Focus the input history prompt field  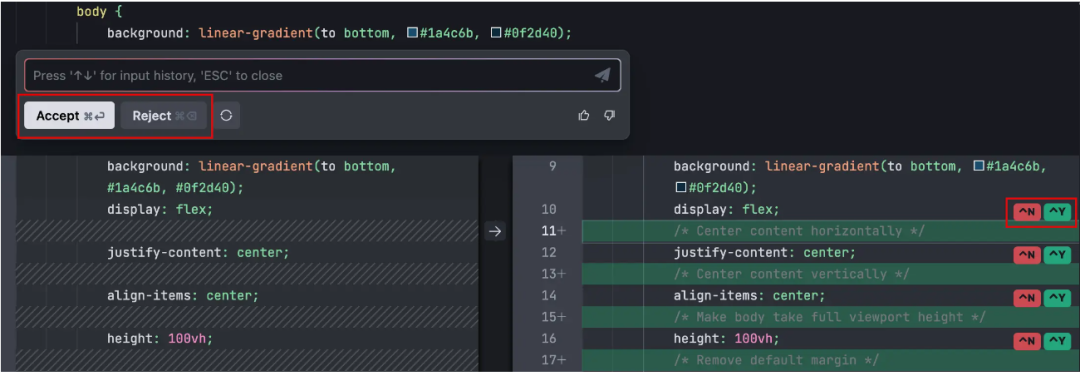[x=322, y=75]
